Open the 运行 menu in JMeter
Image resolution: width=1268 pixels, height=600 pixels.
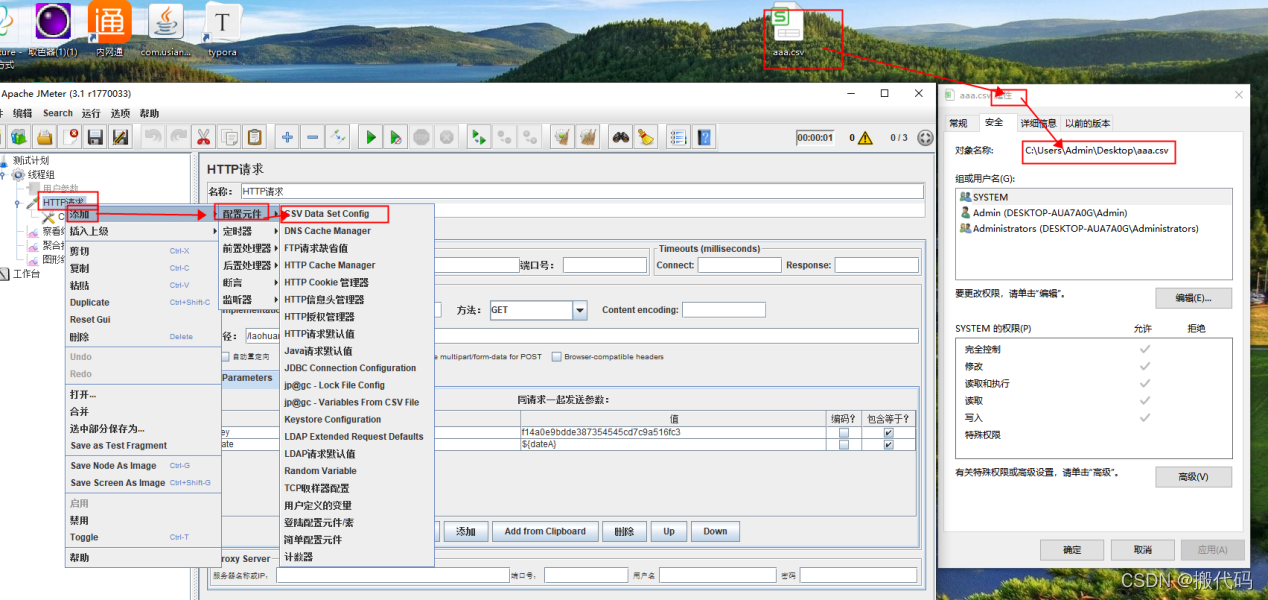click(91, 113)
